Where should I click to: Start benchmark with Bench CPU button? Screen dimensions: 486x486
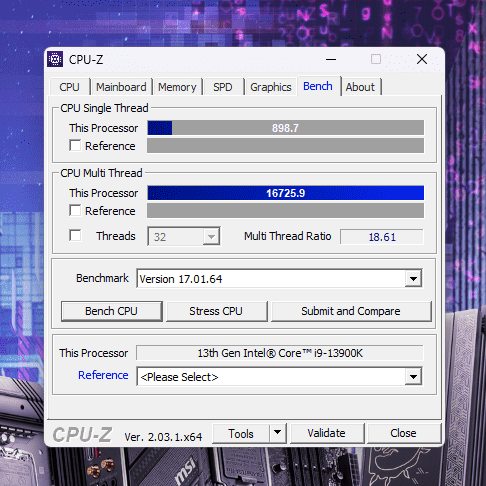tap(112, 311)
